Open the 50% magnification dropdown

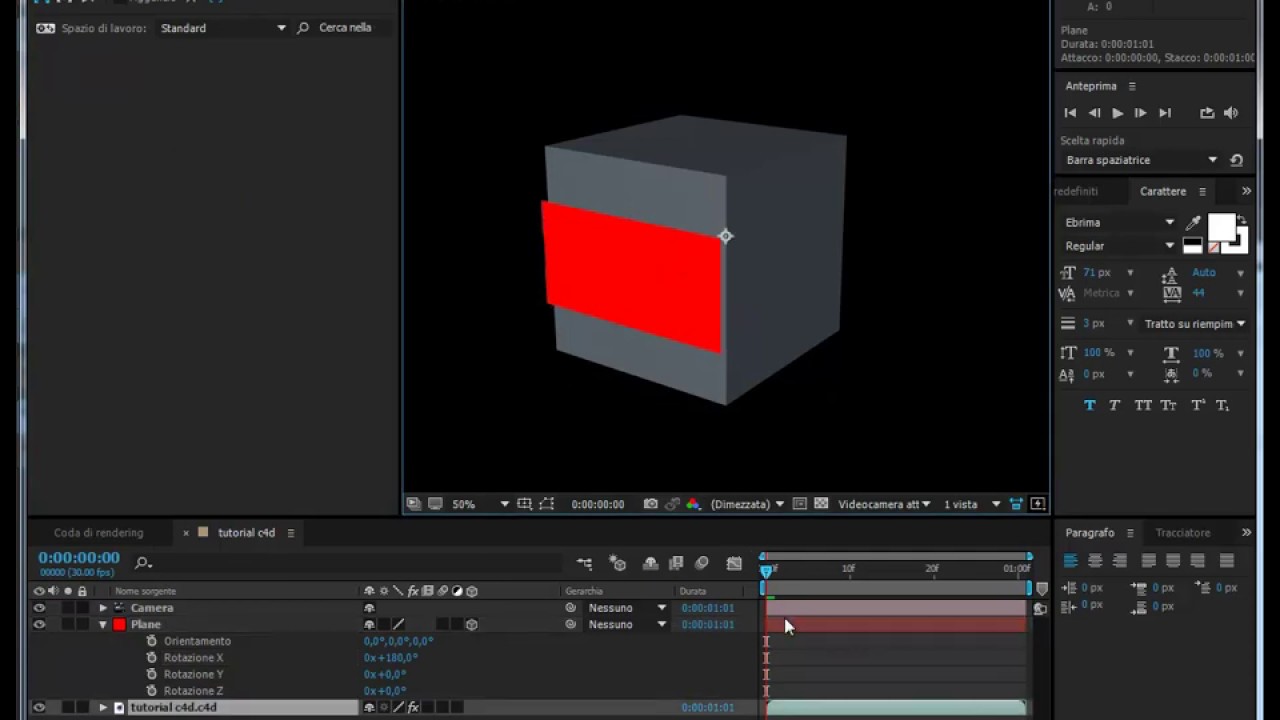480,504
